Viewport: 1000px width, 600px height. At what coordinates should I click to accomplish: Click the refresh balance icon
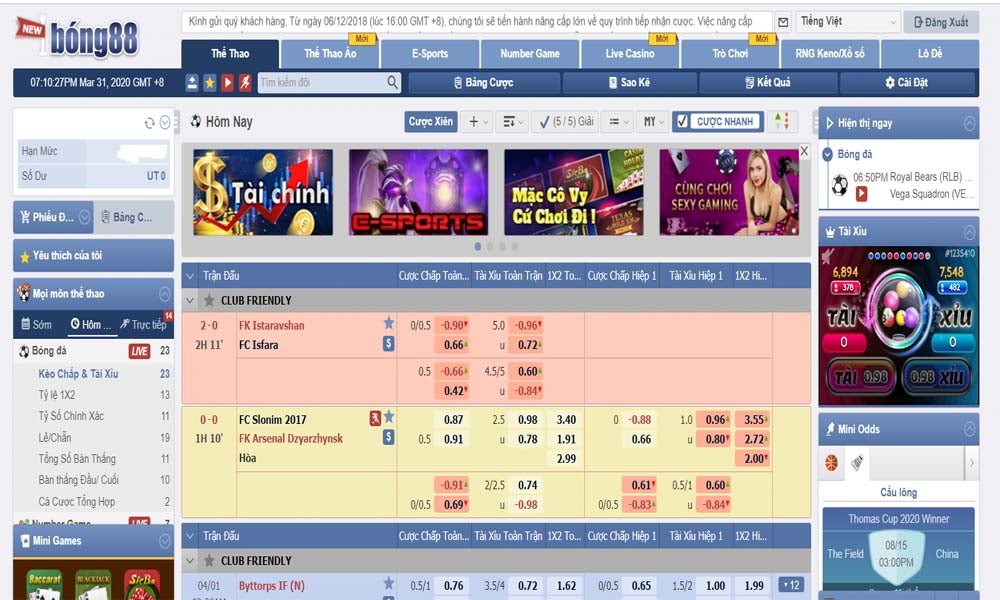point(150,123)
